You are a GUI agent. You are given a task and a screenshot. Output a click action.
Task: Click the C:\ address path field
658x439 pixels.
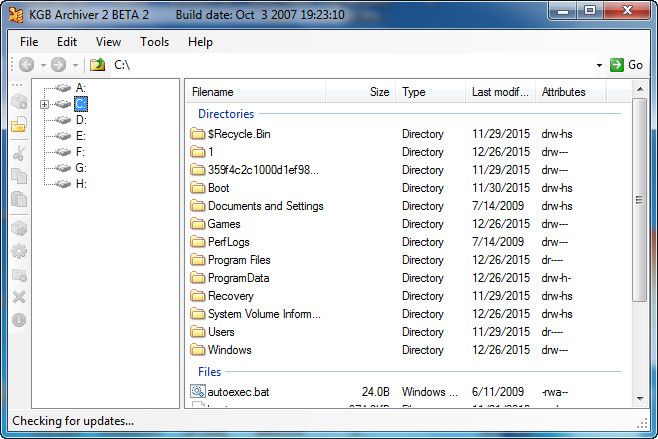352,65
